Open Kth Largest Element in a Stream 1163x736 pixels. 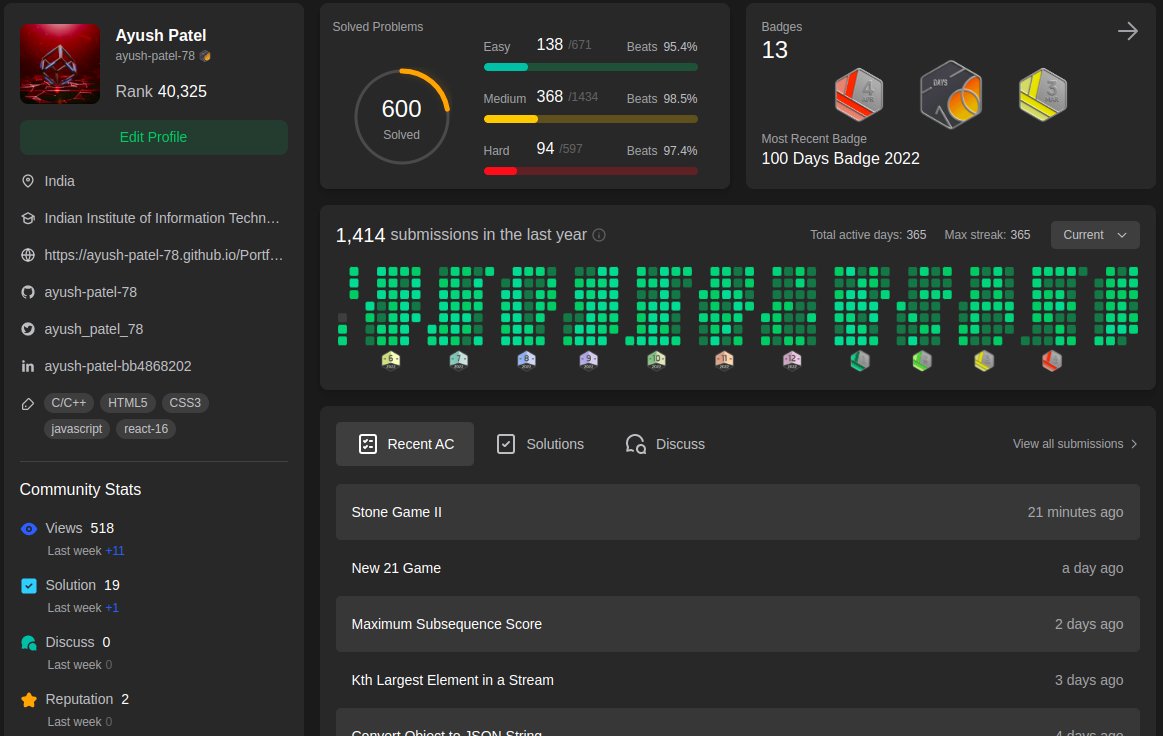[737, 680]
